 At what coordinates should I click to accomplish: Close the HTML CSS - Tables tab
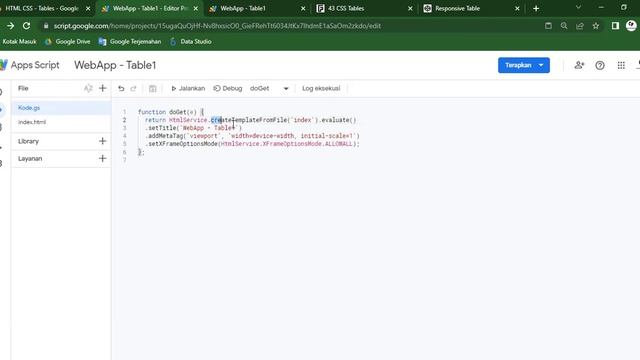click(88, 8)
